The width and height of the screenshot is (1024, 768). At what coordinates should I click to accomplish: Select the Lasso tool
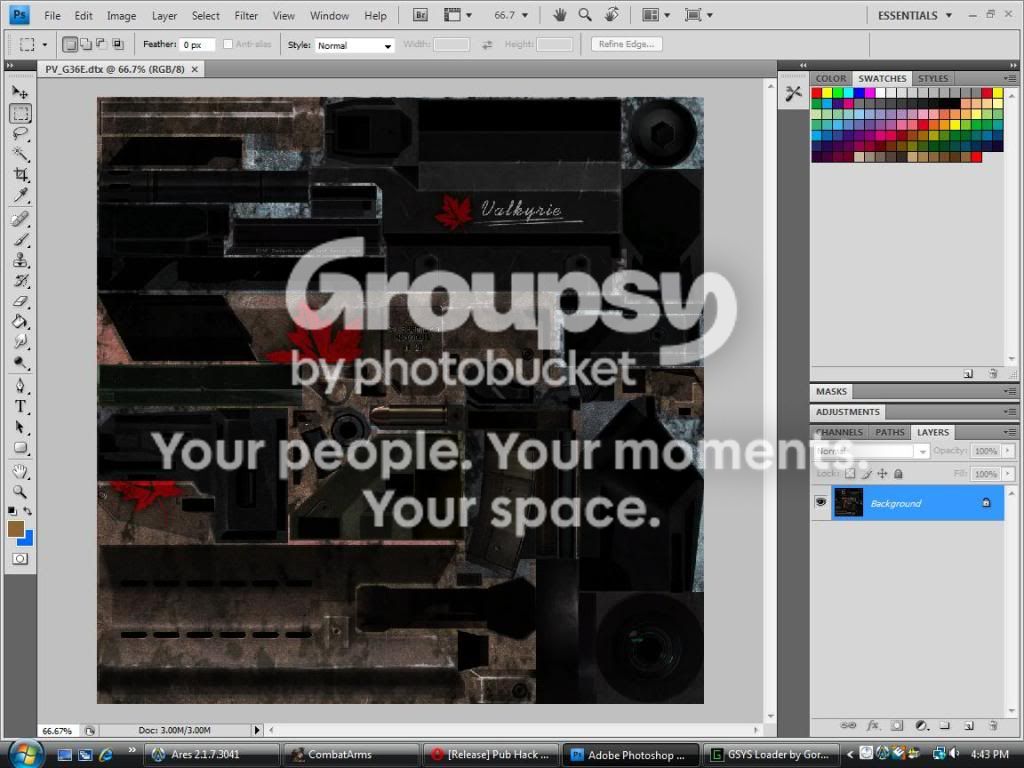coord(20,134)
